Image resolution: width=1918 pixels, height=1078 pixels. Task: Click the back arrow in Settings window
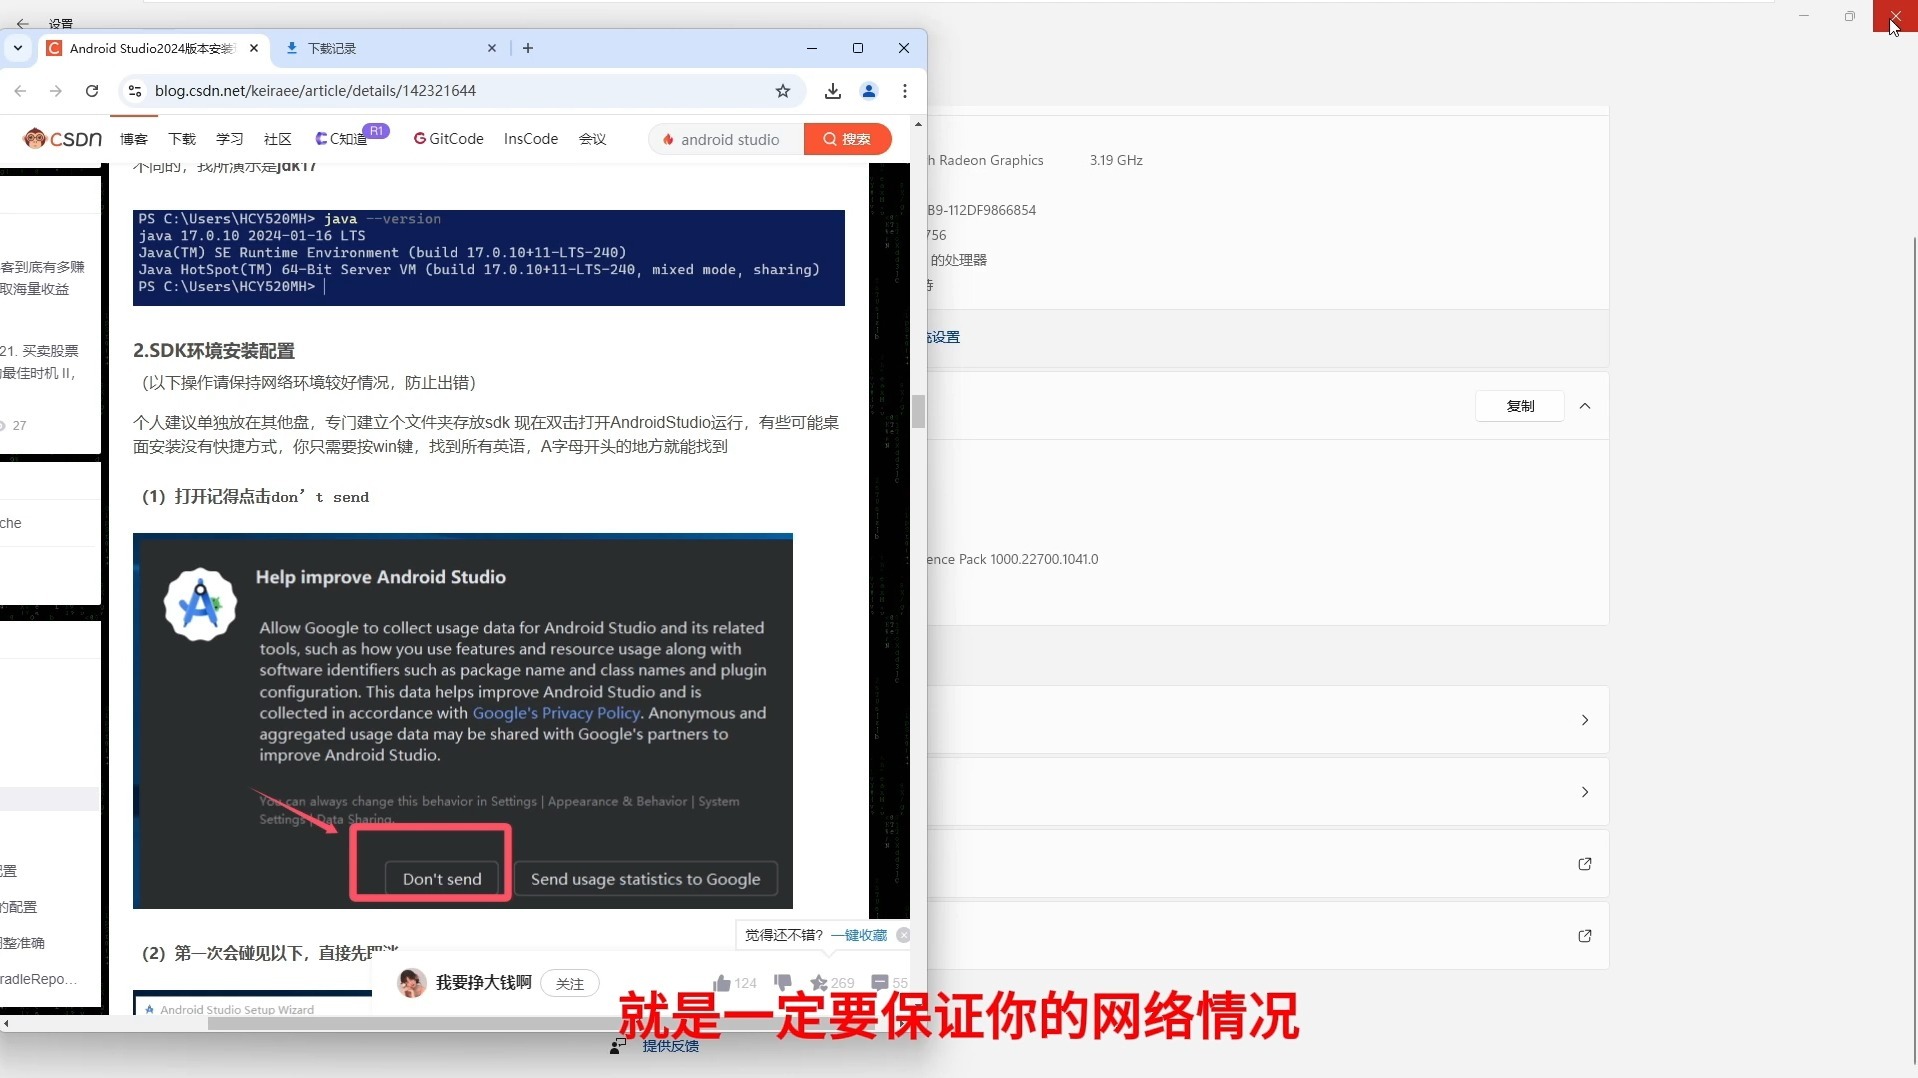tap(22, 23)
